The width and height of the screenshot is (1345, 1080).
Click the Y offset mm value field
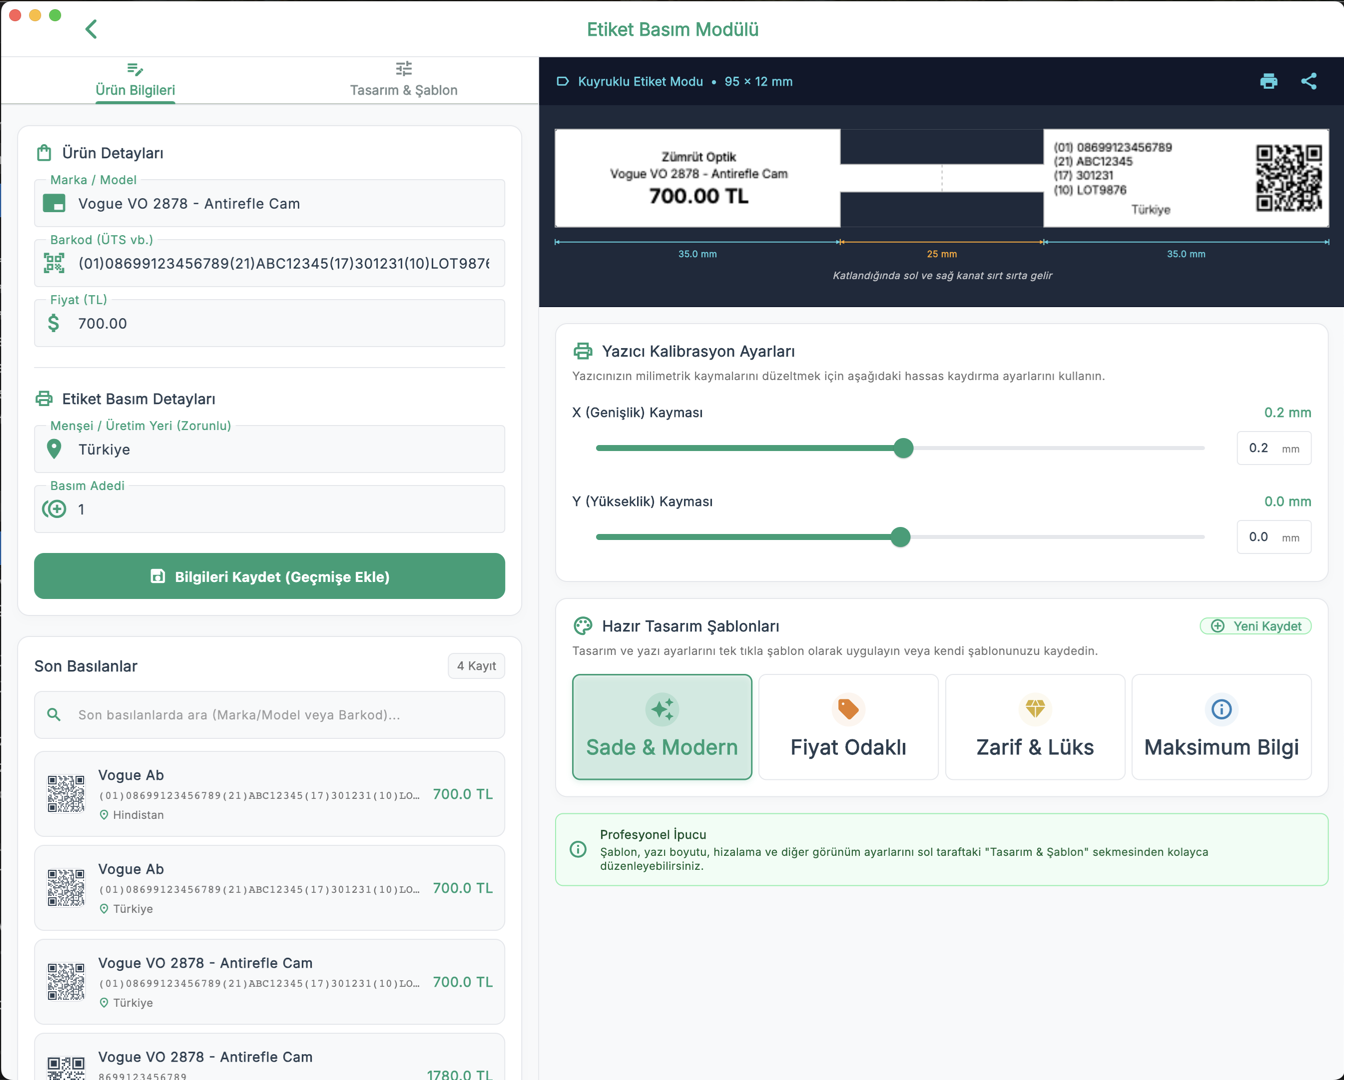click(x=1274, y=537)
